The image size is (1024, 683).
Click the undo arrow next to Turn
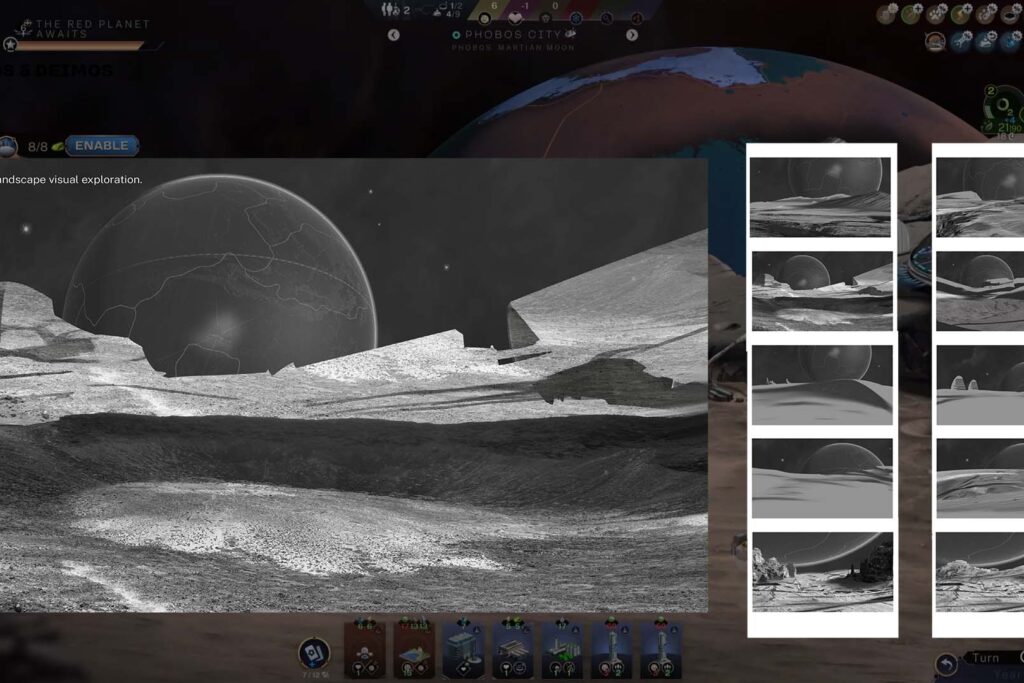tap(946, 665)
